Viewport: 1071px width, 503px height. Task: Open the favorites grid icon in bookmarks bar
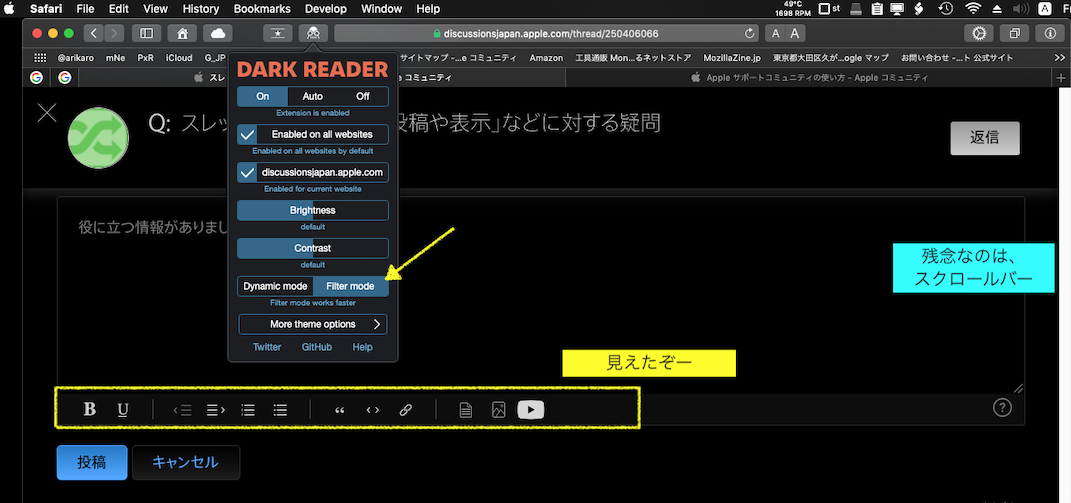[40, 58]
